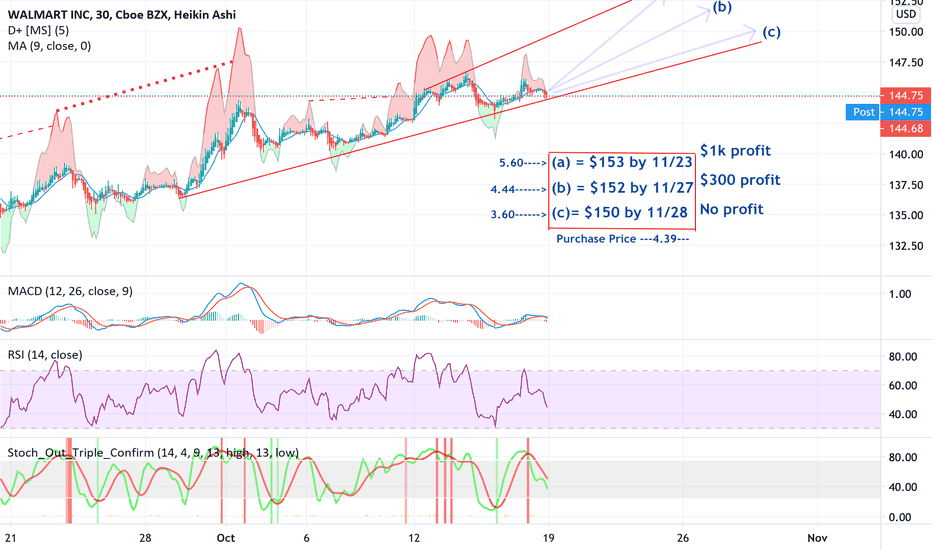Click the RSI 80.00 scale value

tap(903, 357)
